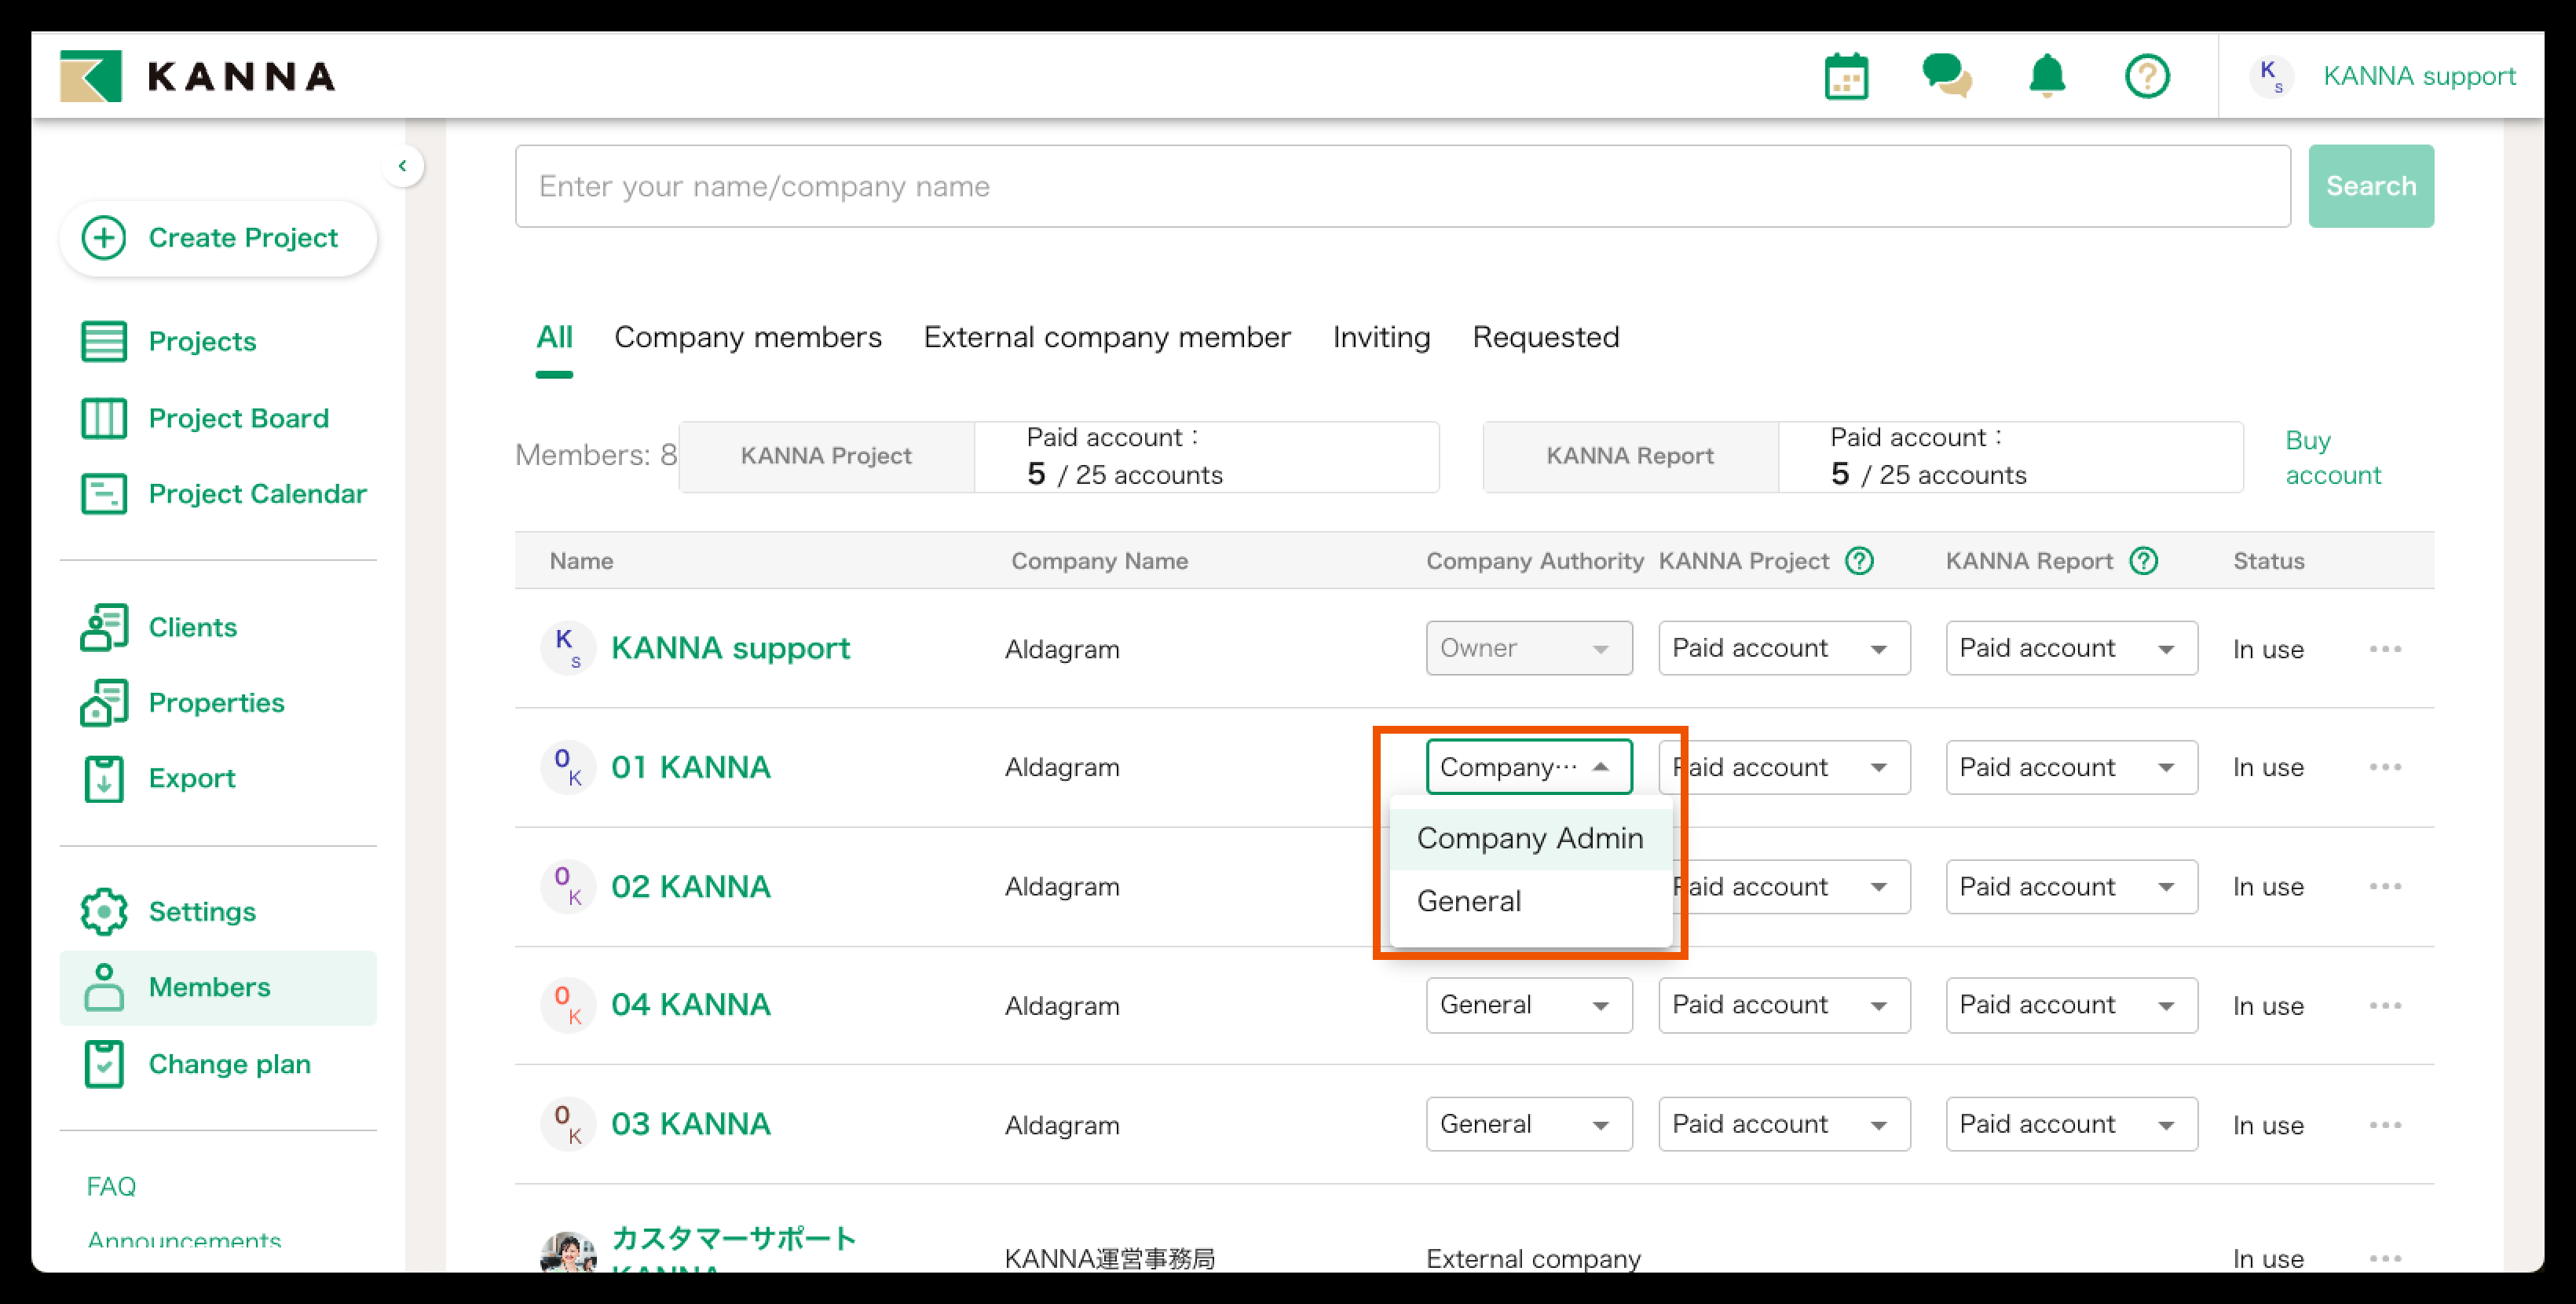Screen dimensions: 2576x1304
Task: Open 03 KANNA's KANNA Report account dropdown
Action: point(2070,1124)
